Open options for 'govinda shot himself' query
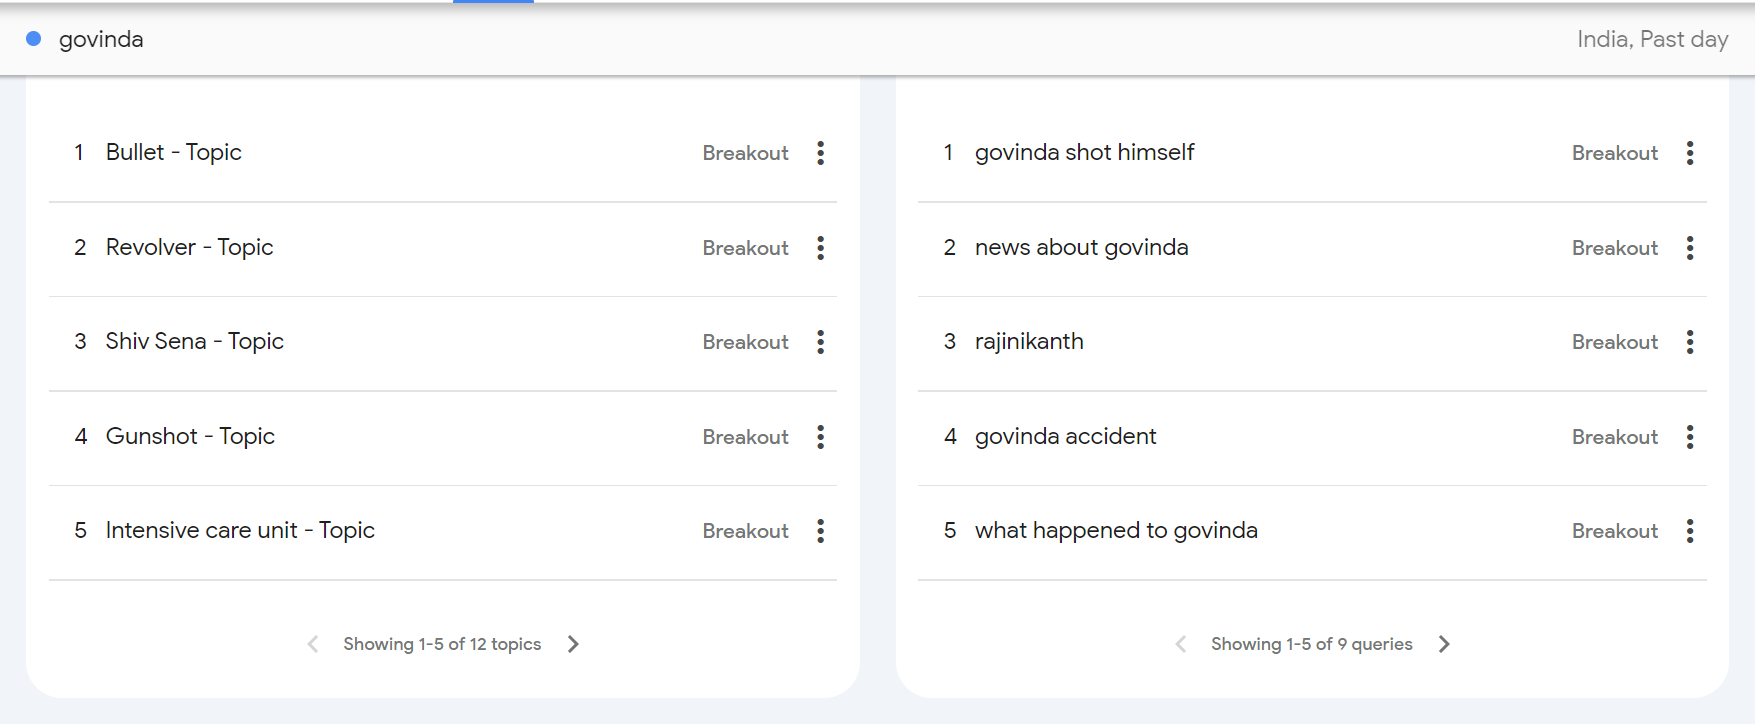Image resolution: width=1755 pixels, height=724 pixels. [1689, 153]
